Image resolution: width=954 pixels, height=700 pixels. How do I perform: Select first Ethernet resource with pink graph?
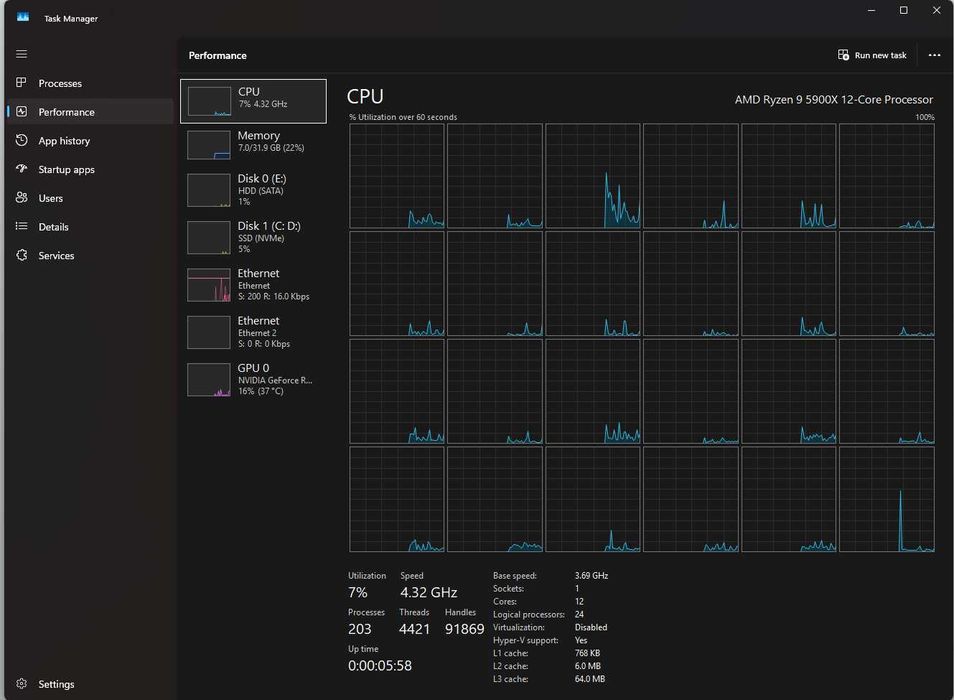(x=253, y=285)
